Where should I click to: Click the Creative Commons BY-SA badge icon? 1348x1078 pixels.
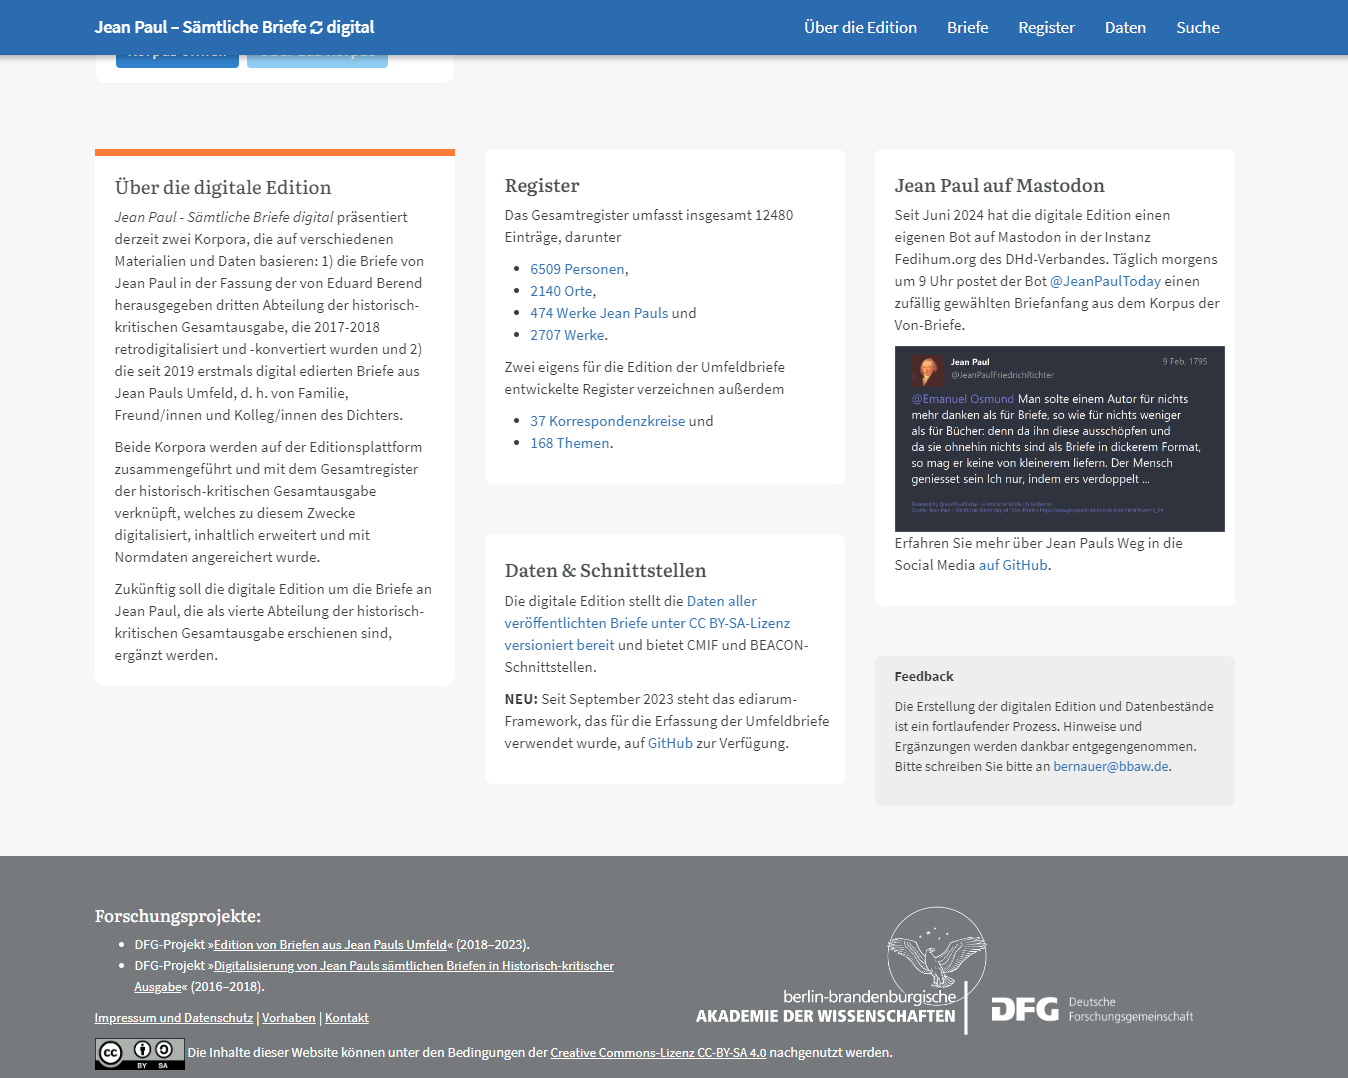pyautogui.click(x=140, y=1054)
